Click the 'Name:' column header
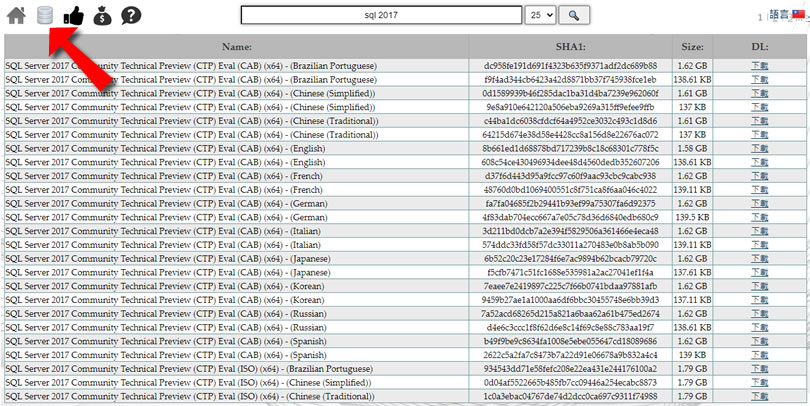This screenshot has height=406, width=810. click(237, 47)
